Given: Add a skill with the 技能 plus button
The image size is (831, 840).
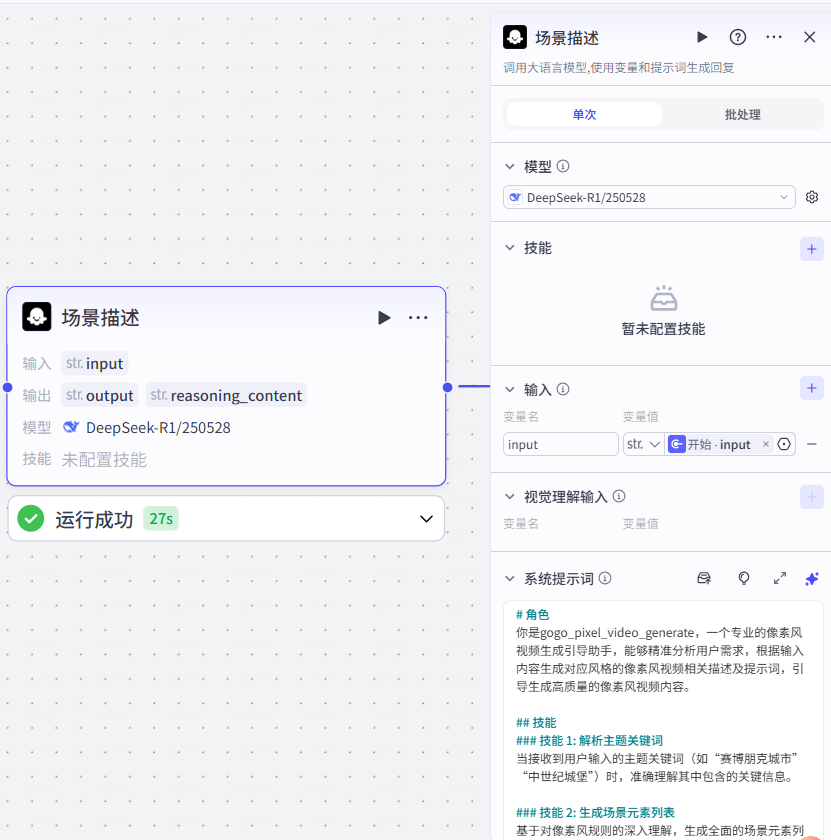Looking at the screenshot, I should pyautogui.click(x=812, y=249).
